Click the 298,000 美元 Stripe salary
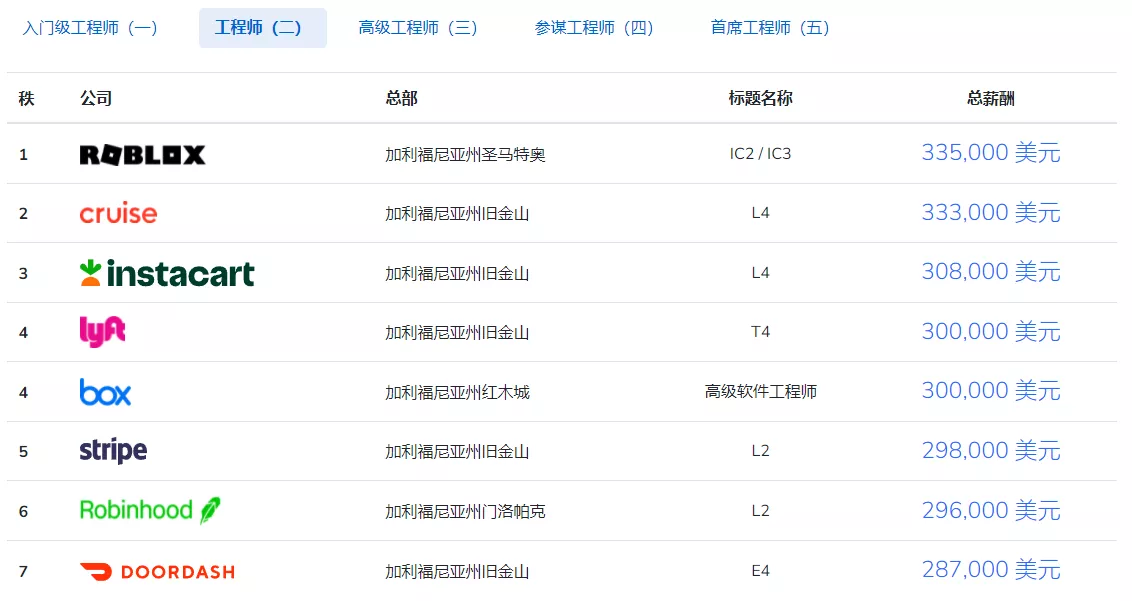The image size is (1132, 601). pos(990,451)
